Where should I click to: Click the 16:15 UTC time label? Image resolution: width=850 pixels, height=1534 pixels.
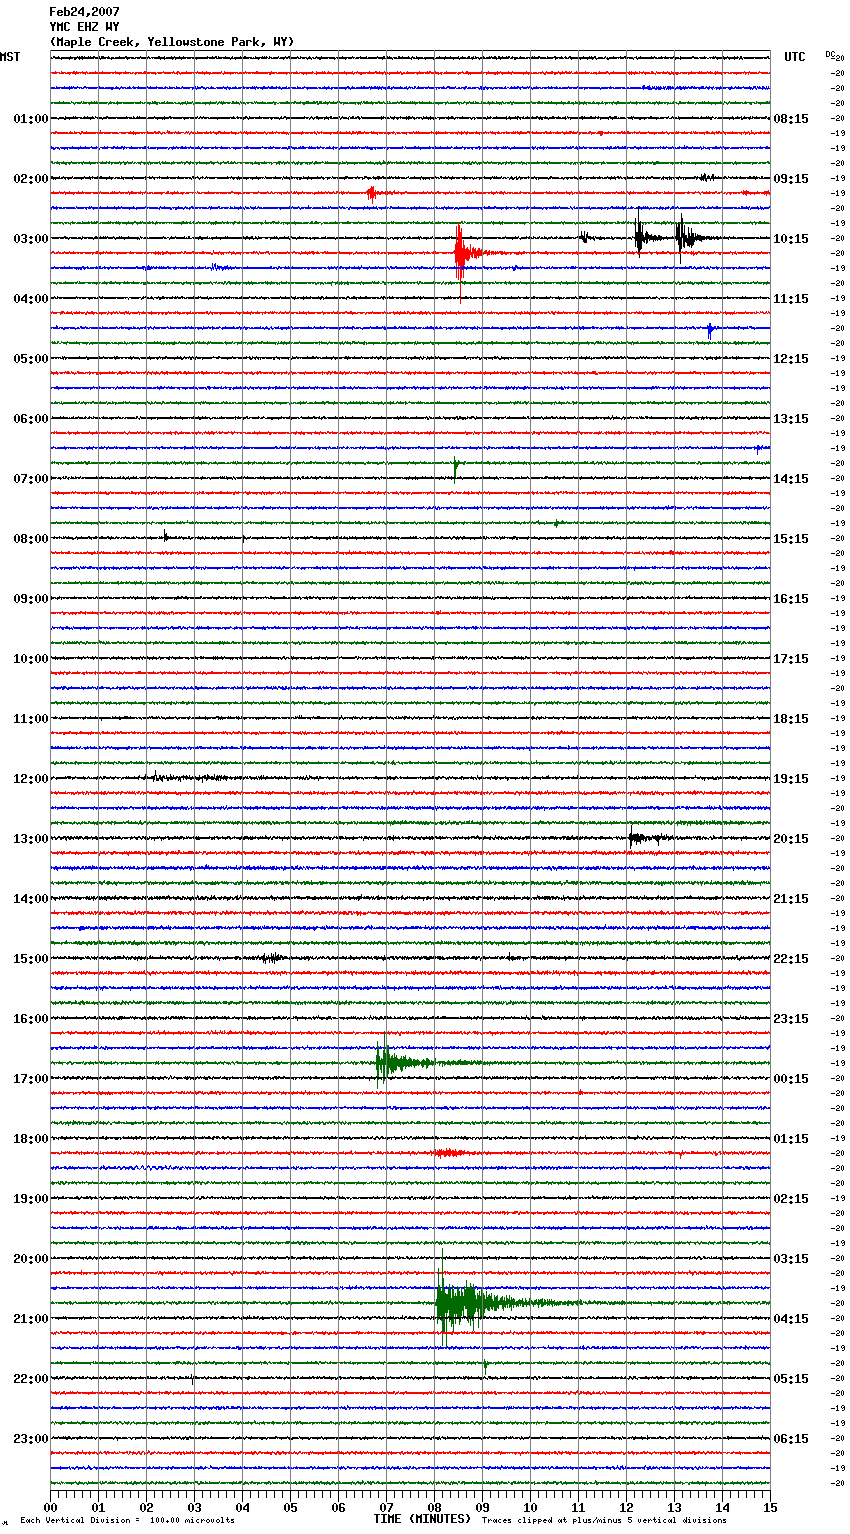791,598
